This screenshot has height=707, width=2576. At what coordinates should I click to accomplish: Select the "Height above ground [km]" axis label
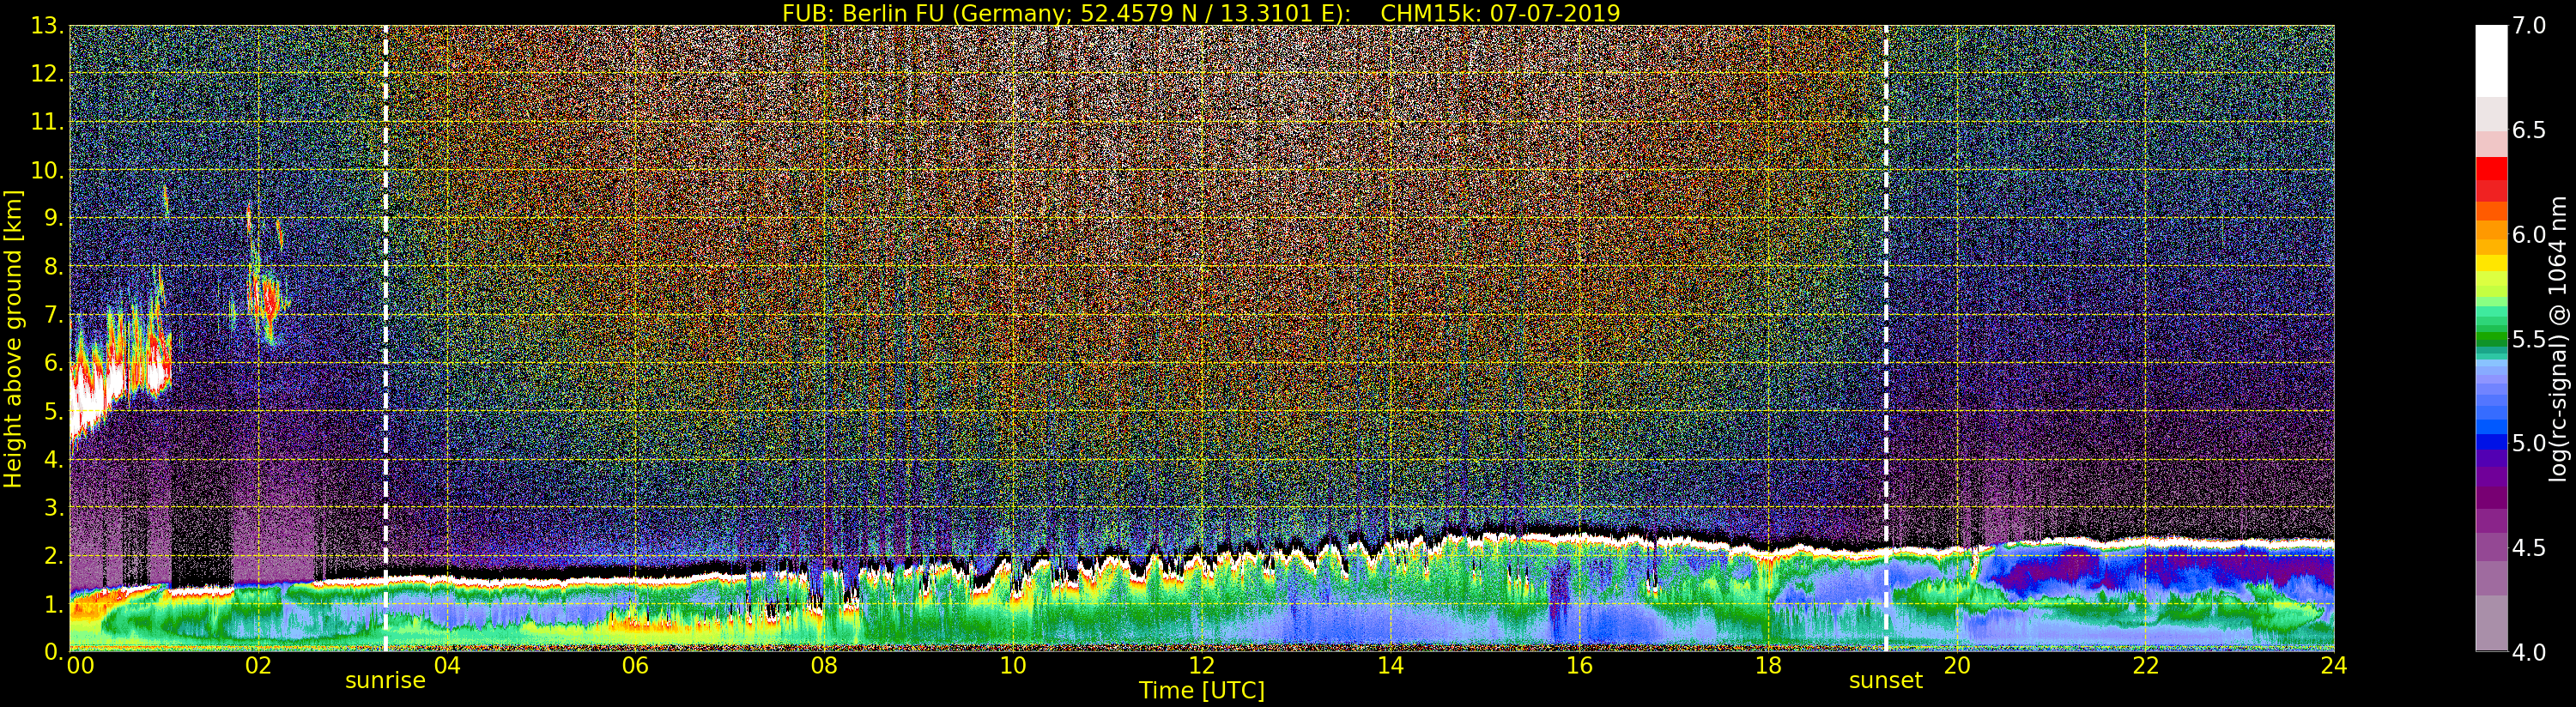click(13, 338)
